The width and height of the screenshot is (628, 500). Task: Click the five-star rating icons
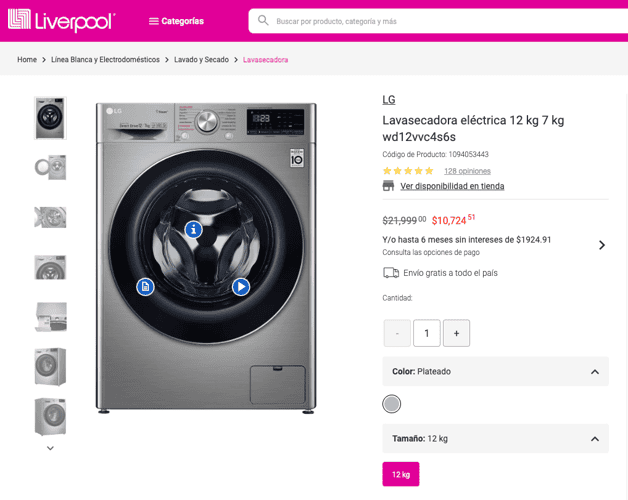click(x=408, y=171)
